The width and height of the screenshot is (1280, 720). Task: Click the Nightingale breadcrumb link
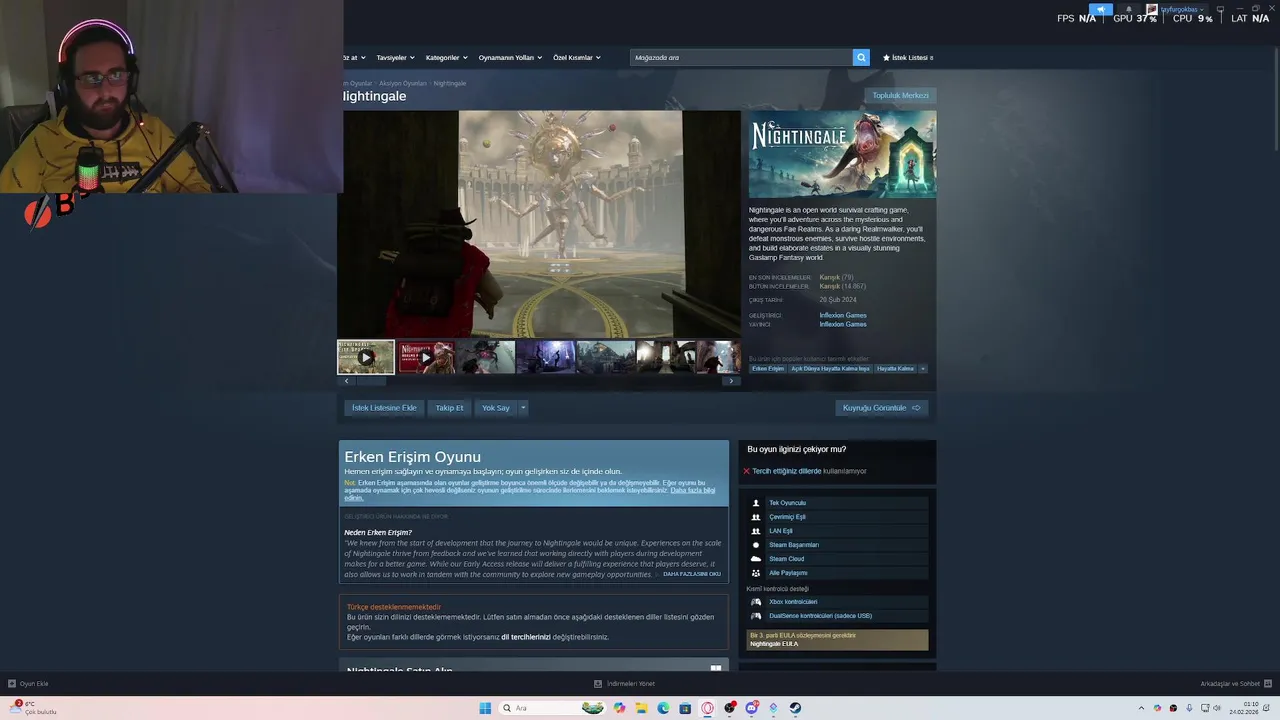click(x=450, y=83)
